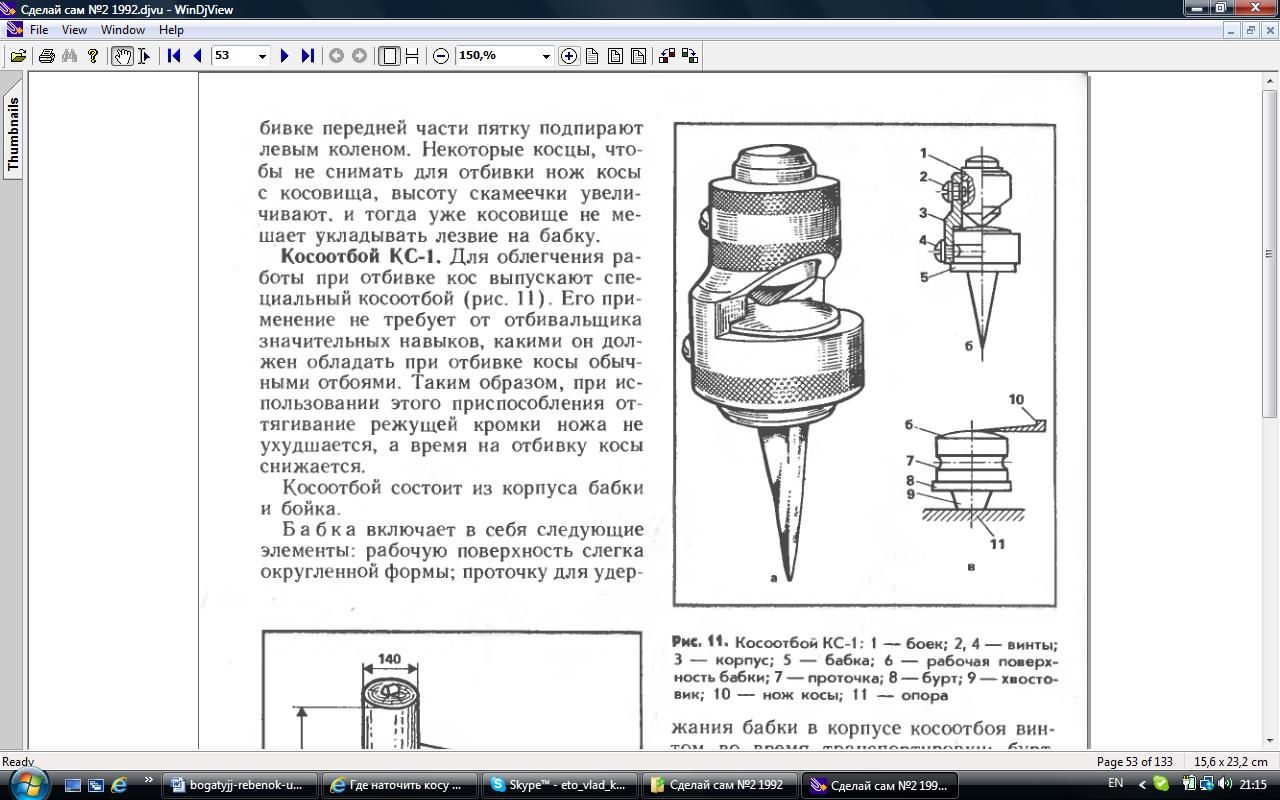Launch Internet Explorer from quick launch

119,785
